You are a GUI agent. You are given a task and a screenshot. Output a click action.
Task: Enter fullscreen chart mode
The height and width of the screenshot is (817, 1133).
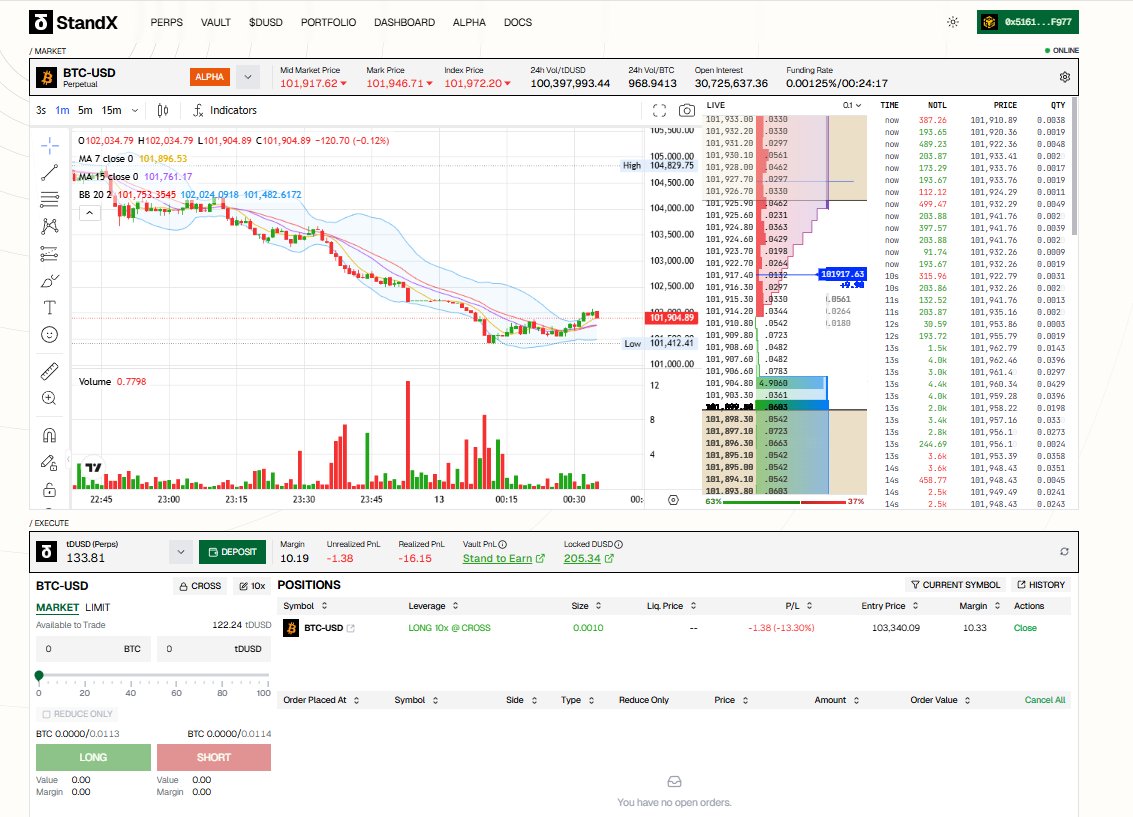click(659, 111)
